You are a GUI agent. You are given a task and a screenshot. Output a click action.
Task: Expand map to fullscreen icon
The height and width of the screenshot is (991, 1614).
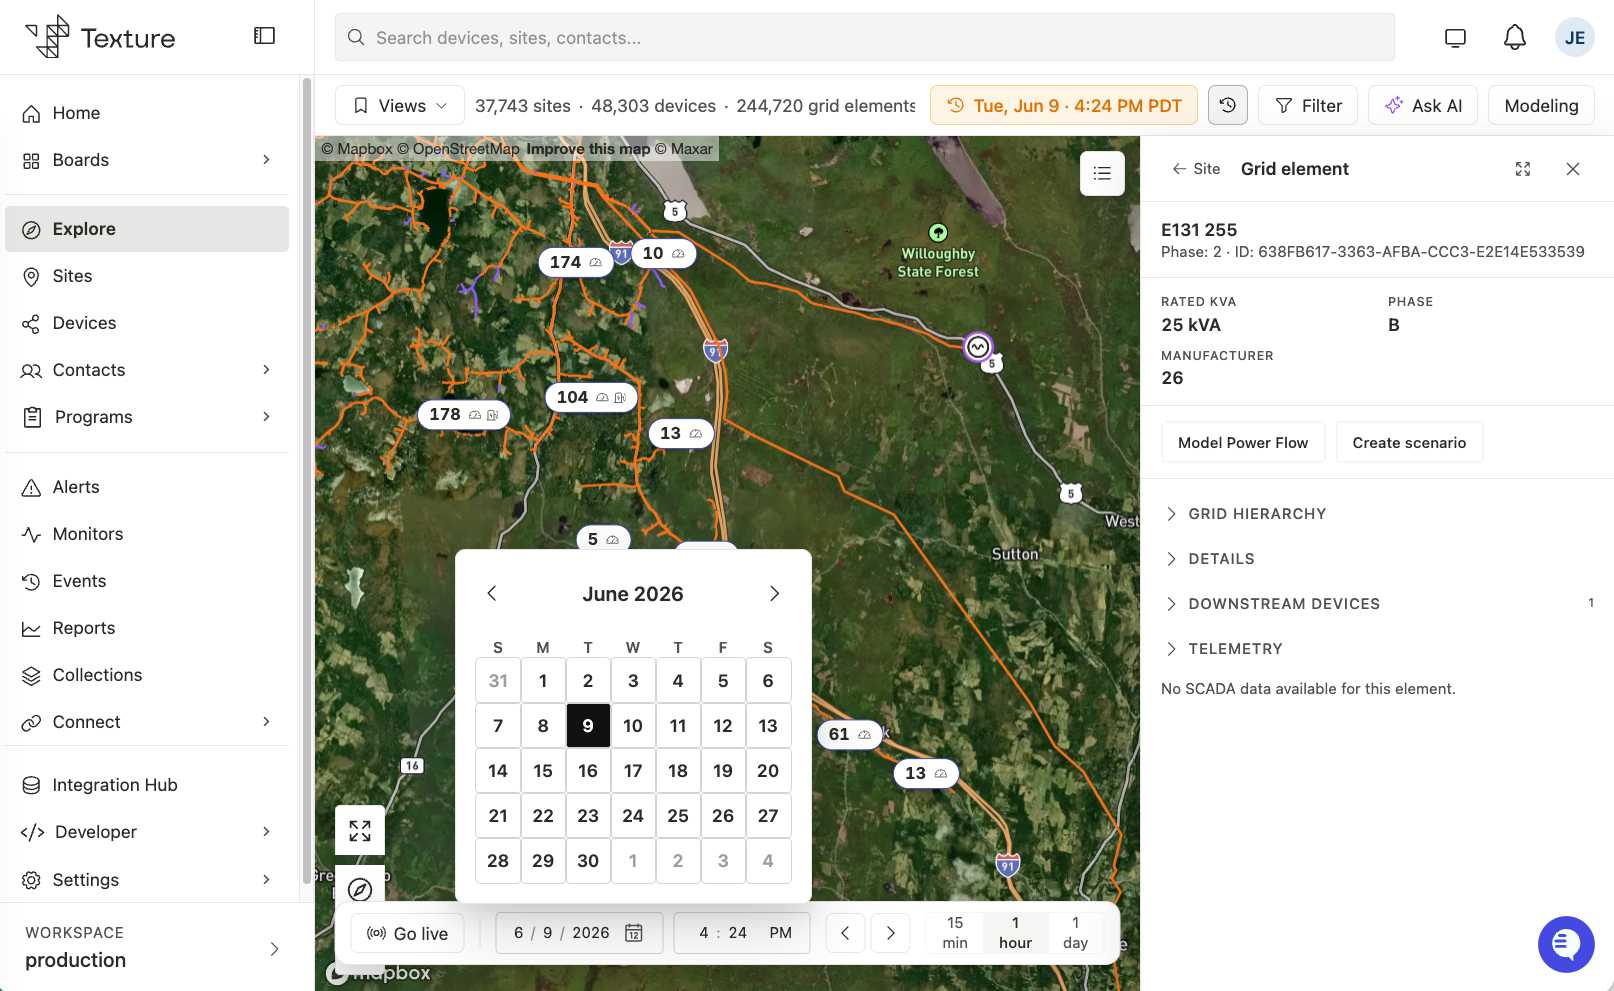(x=360, y=830)
